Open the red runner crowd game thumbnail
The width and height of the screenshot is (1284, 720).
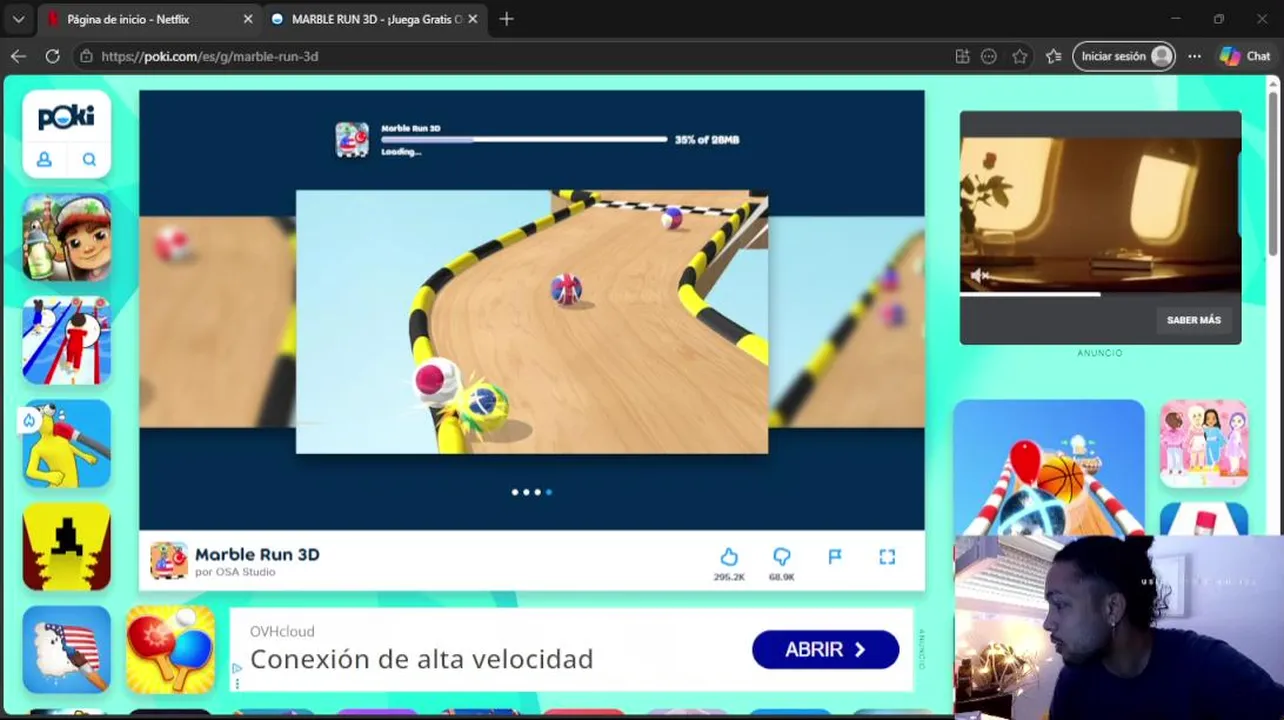pyautogui.click(x=67, y=340)
